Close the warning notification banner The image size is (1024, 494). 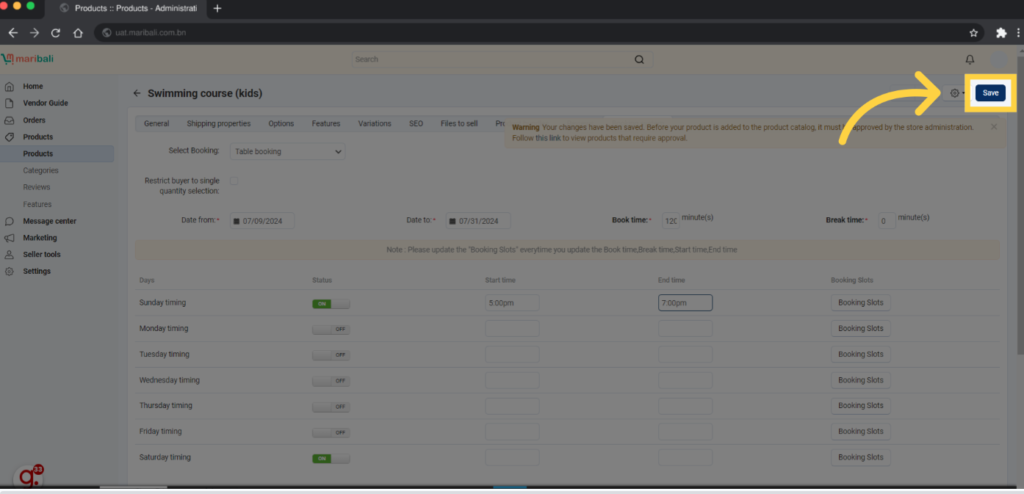tap(993, 127)
